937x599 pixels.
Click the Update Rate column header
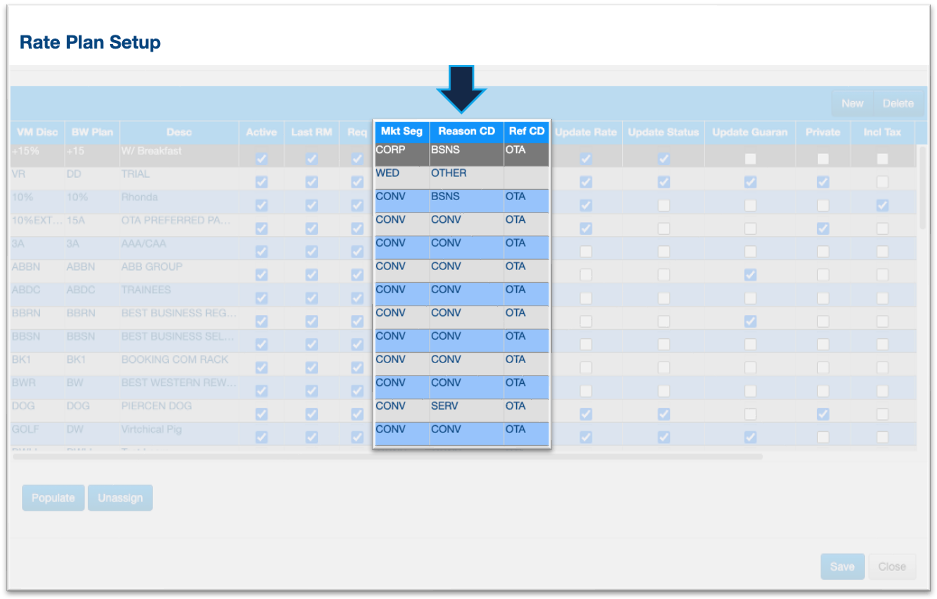[585, 132]
